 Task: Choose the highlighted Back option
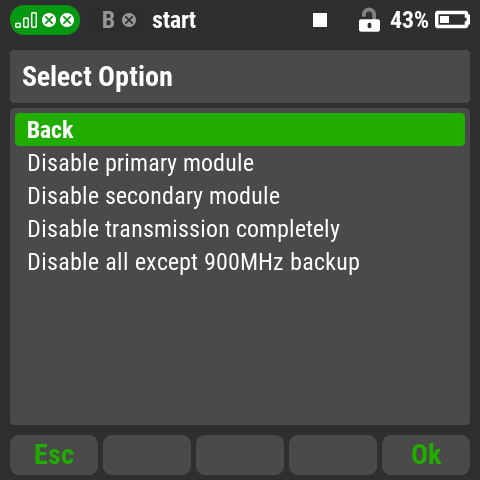coord(240,129)
